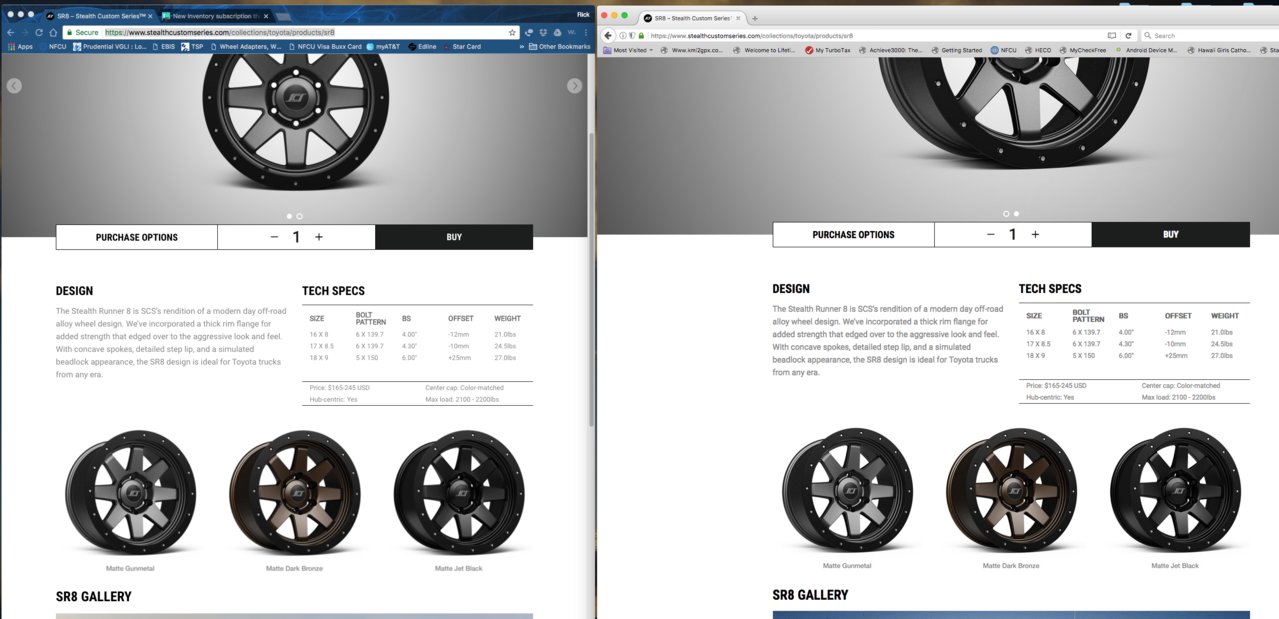This screenshot has height=619, width=1279.
Task: Click the Firefox address bar URL
Action: point(751,35)
